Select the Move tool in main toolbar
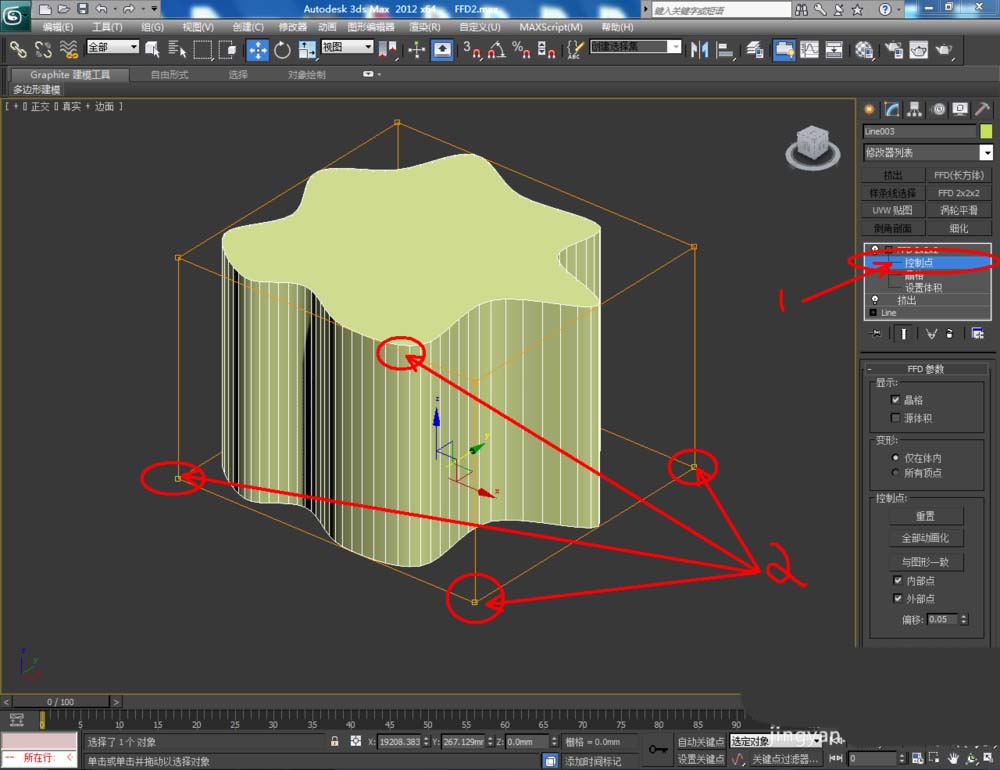Viewport: 1000px width, 770px height. click(257, 49)
